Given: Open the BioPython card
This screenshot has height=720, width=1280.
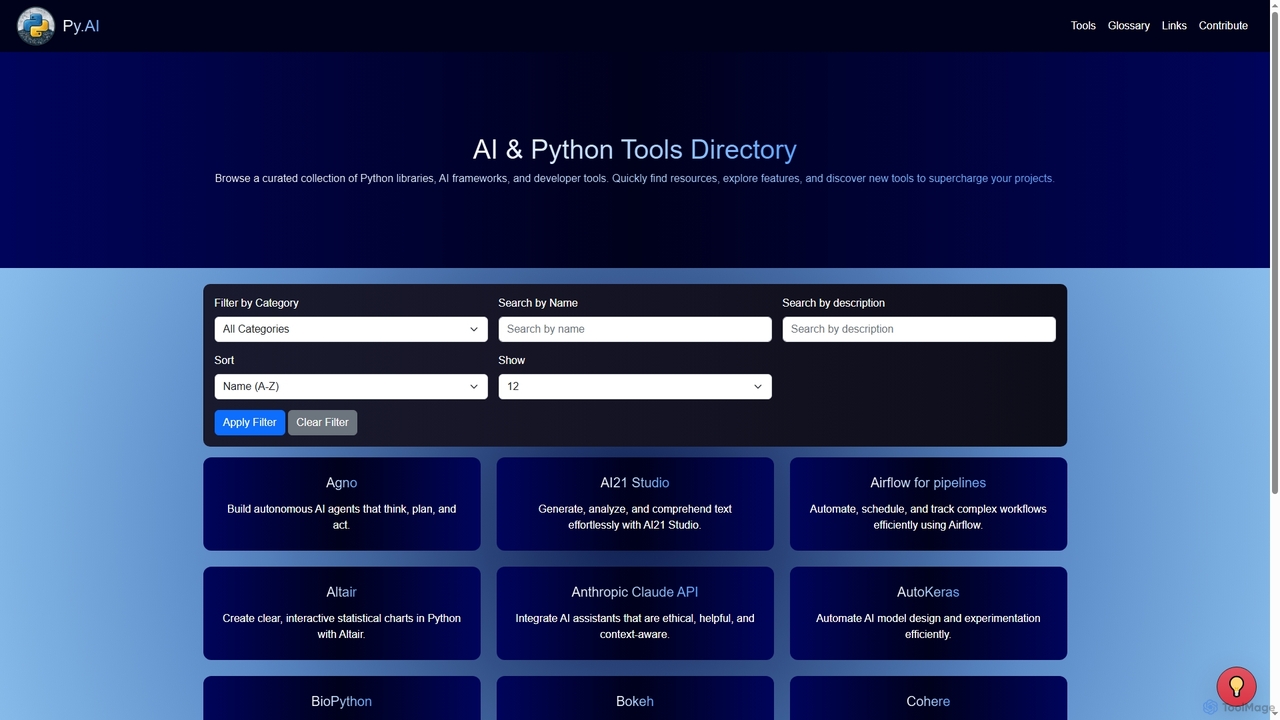Looking at the screenshot, I should click(x=342, y=698).
